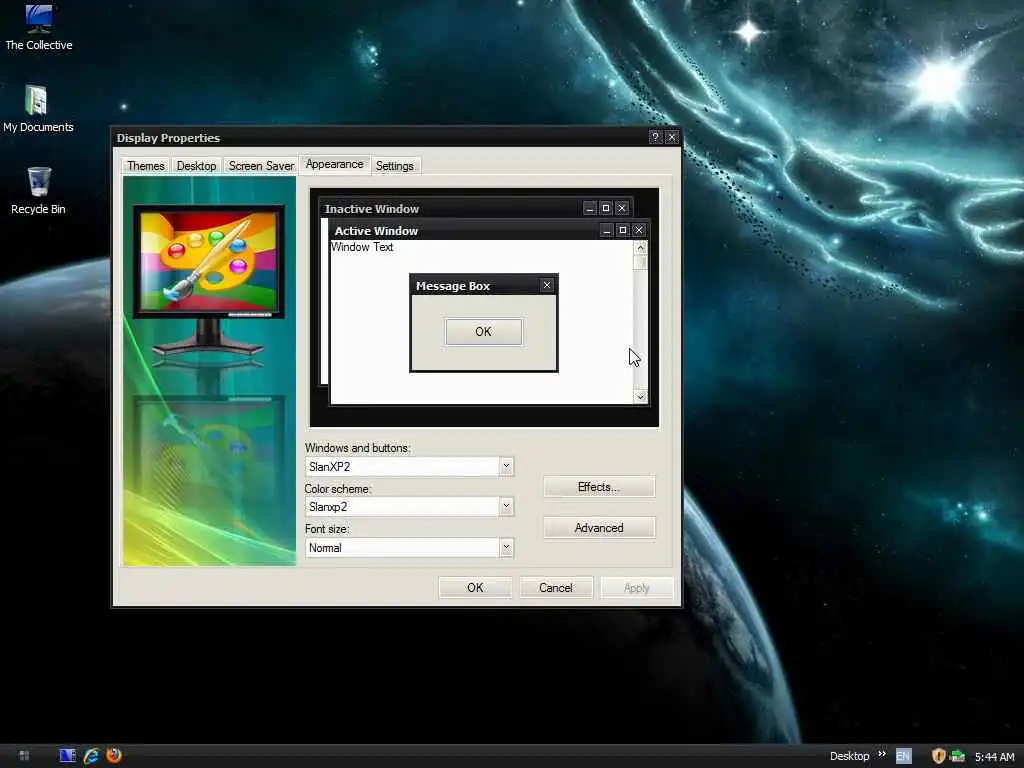Click the 'Window Text' sample in preview

pos(362,248)
